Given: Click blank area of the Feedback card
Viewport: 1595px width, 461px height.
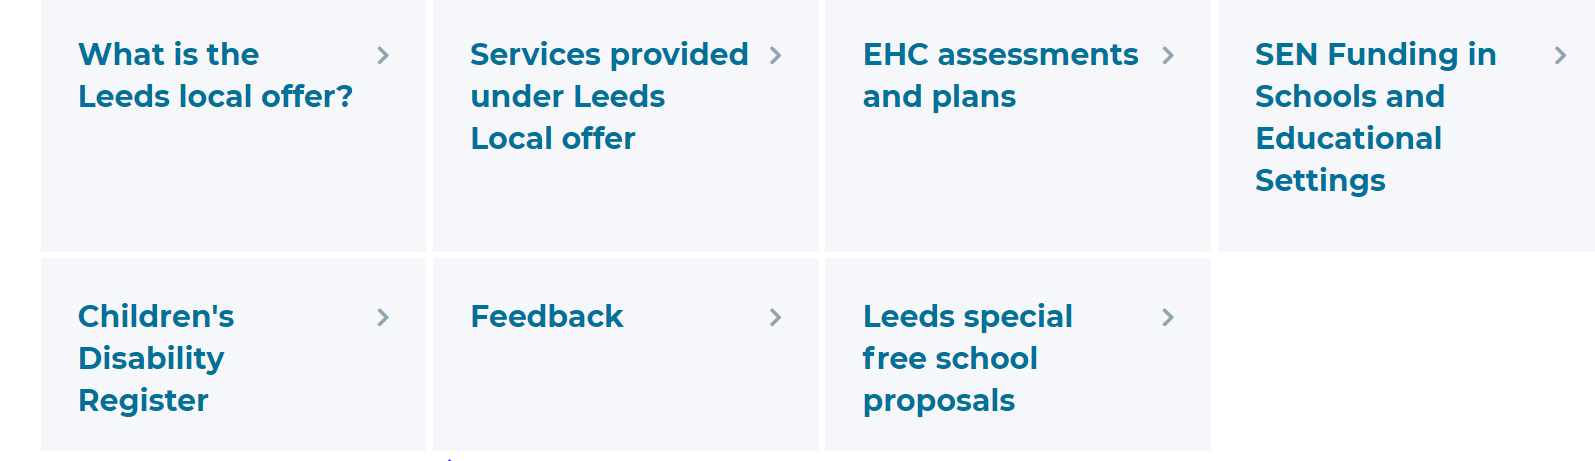Looking at the screenshot, I should [626, 395].
